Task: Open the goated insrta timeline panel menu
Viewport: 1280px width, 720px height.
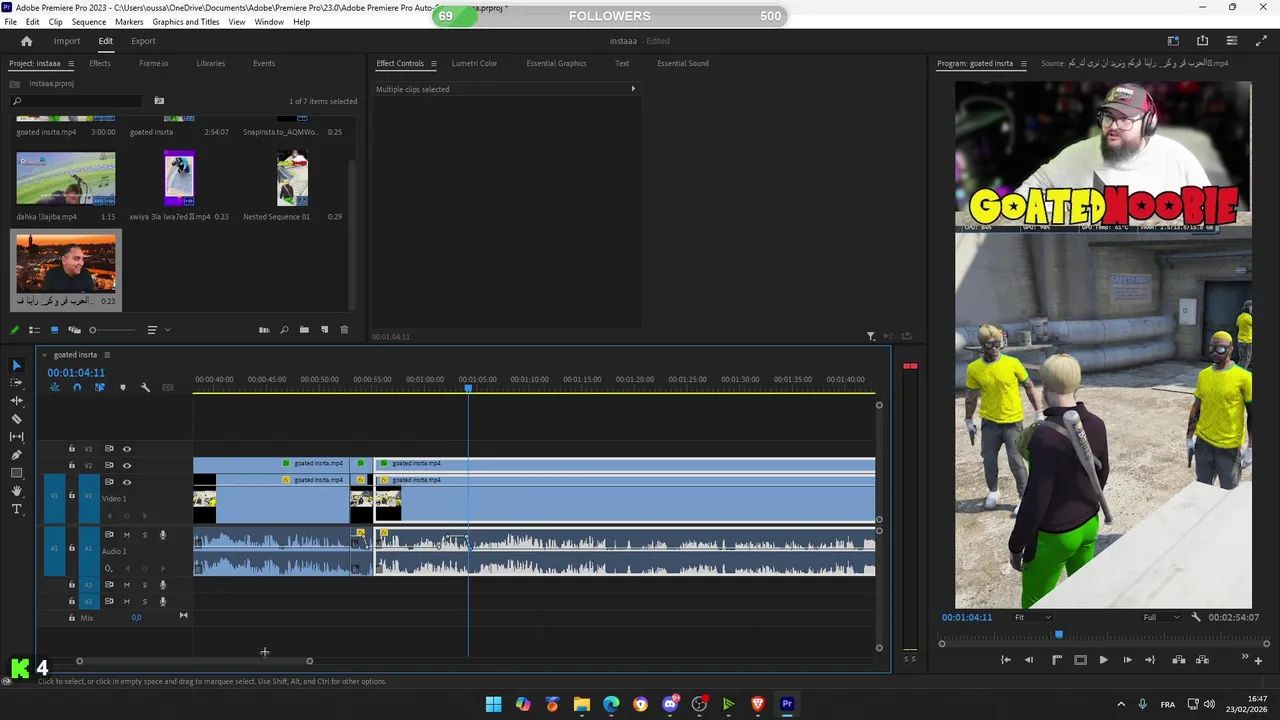Action: (x=107, y=354)
